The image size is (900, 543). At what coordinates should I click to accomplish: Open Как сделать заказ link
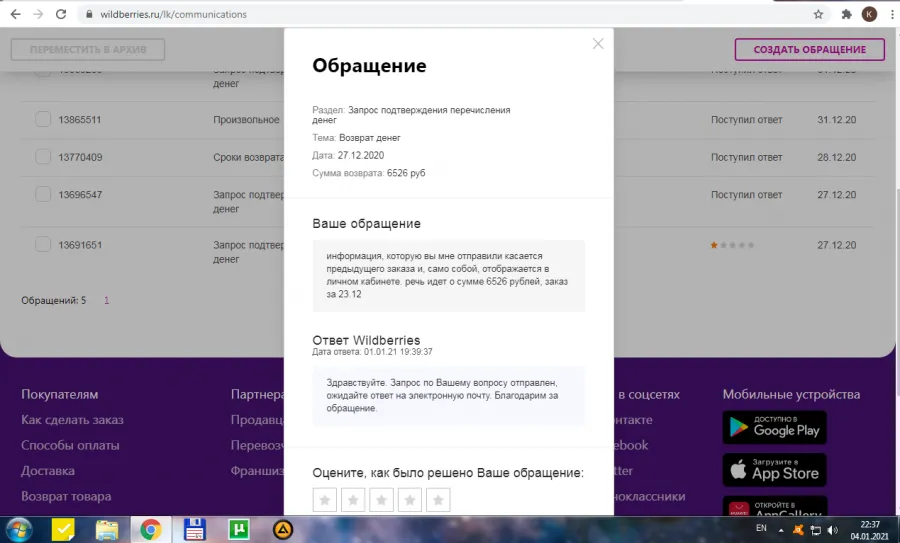tap(72, 420)
